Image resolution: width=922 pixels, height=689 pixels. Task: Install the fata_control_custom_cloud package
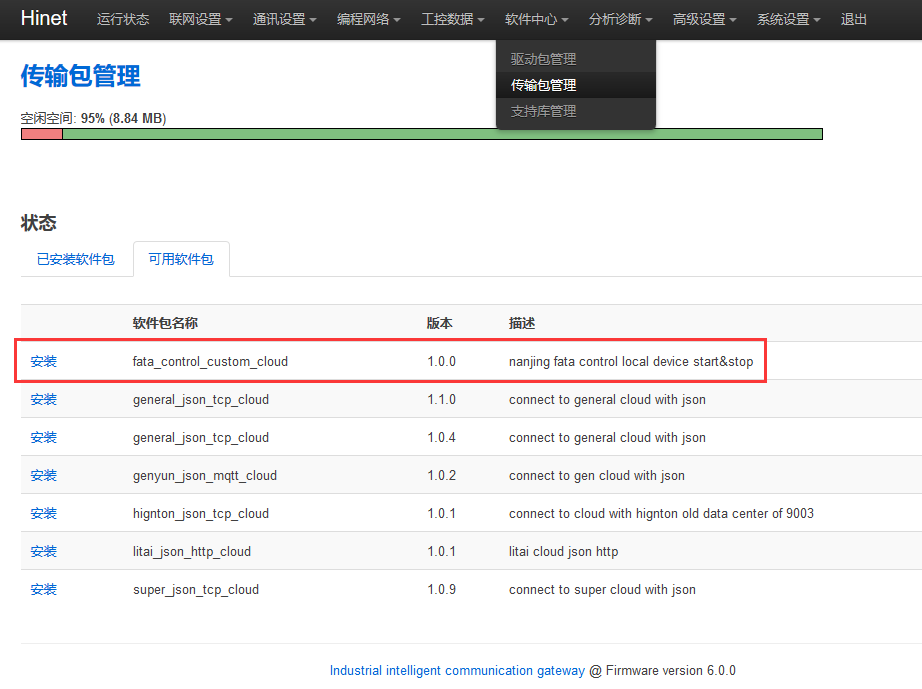(44, 361)
